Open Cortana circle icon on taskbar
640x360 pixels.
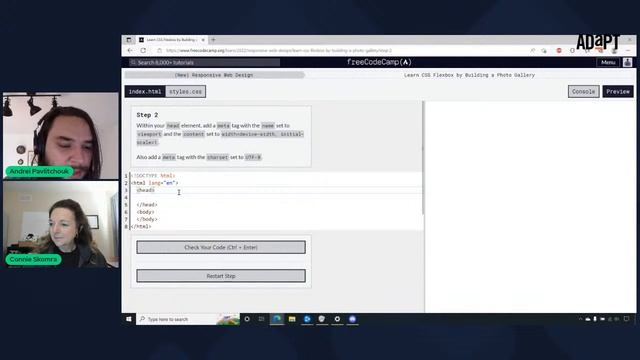(x=247, y=319)
